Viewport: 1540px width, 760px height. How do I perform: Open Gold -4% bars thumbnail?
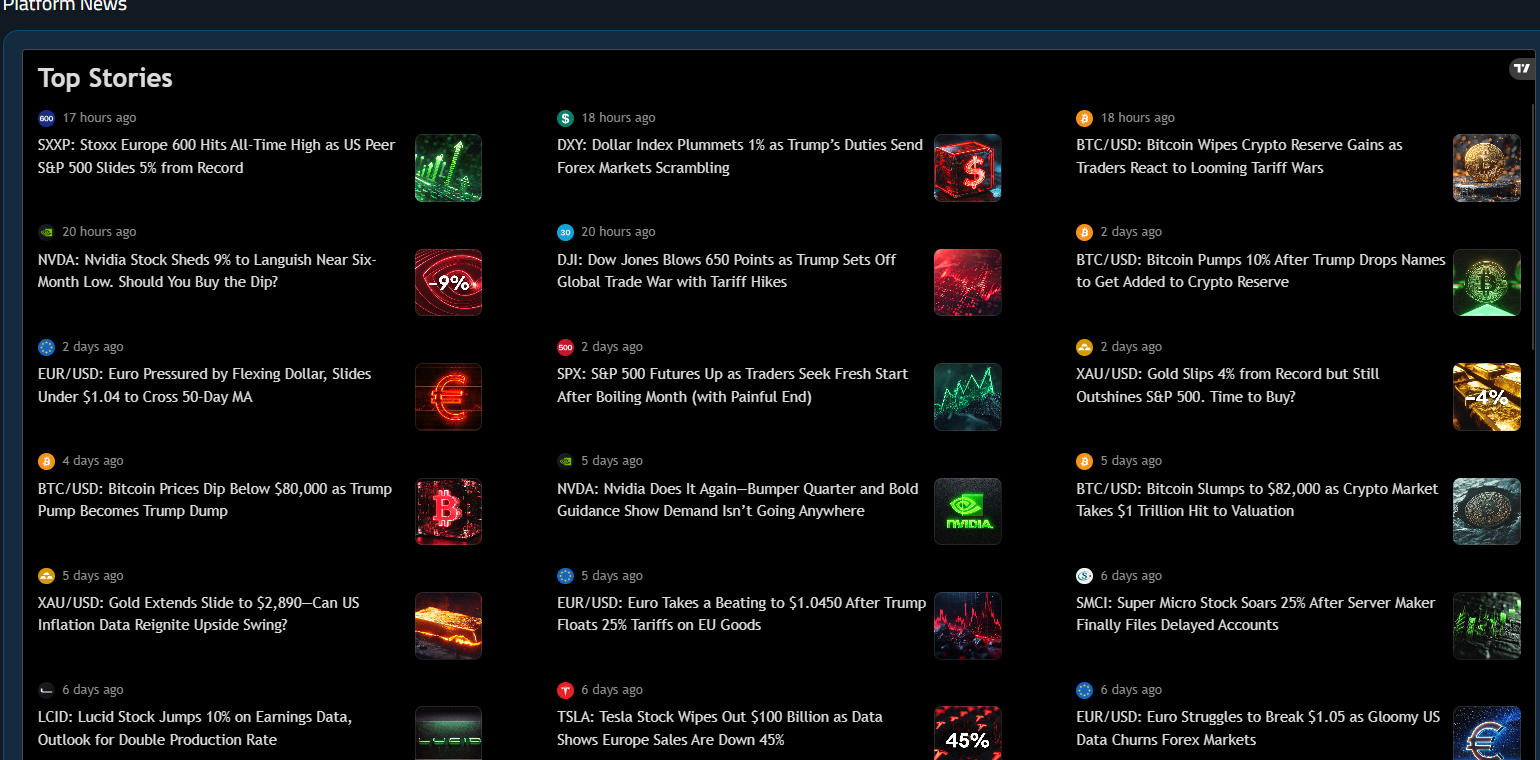1486,397
